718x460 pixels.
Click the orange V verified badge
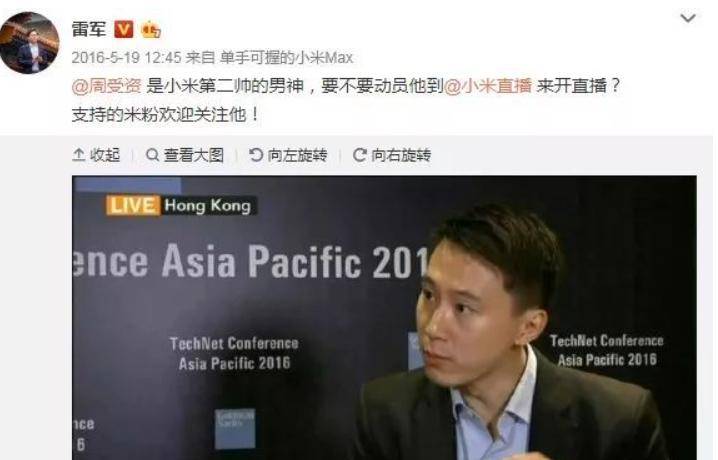click(124, 29)
